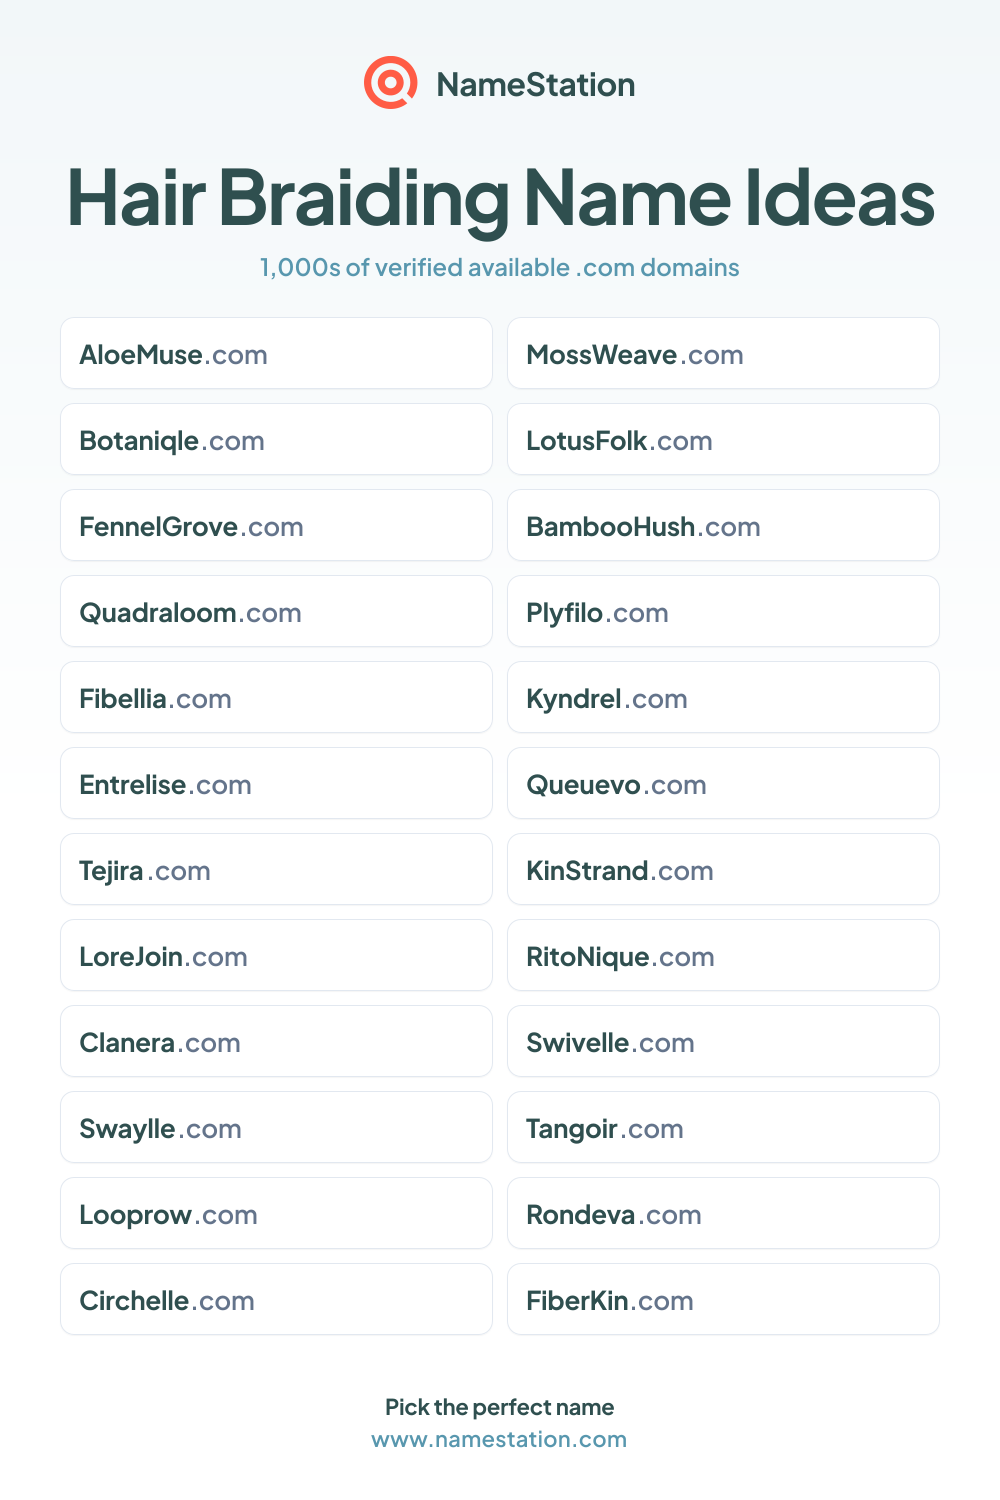
Task: Select the Tejira.com name card
Action: (276, 869)
